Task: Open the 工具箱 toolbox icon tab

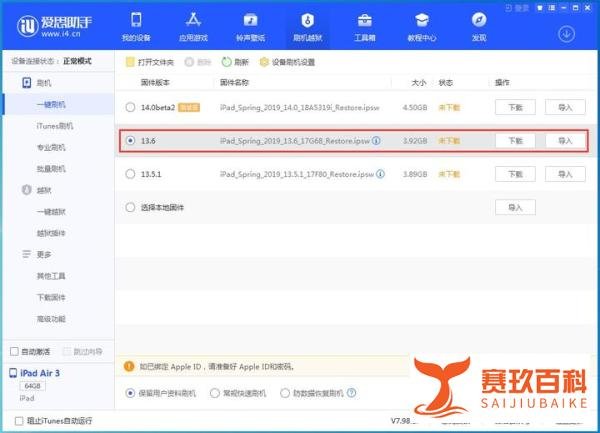Action: pos(365,26)
